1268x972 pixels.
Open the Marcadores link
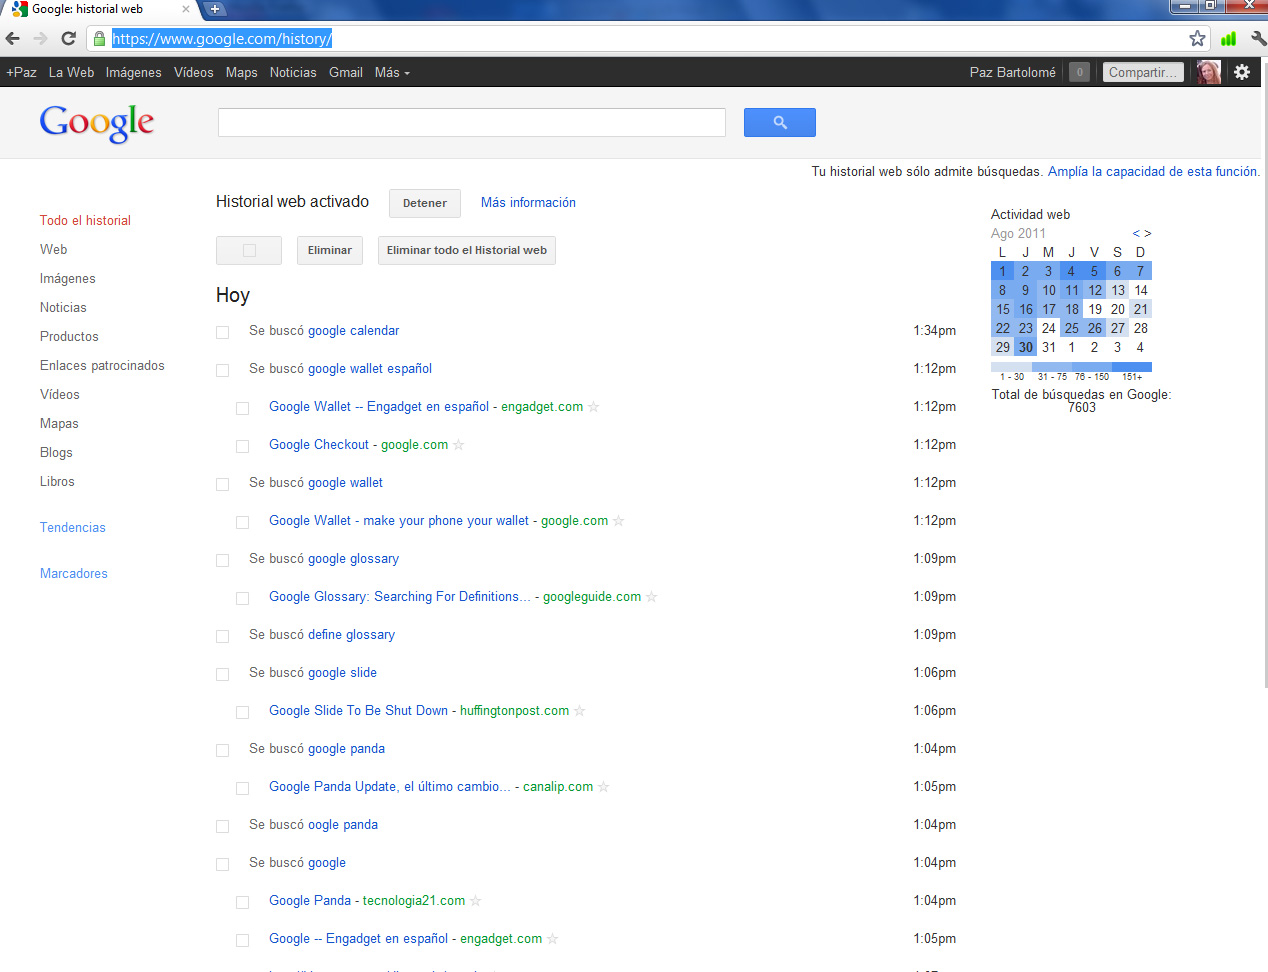click(x=74, y=573)
